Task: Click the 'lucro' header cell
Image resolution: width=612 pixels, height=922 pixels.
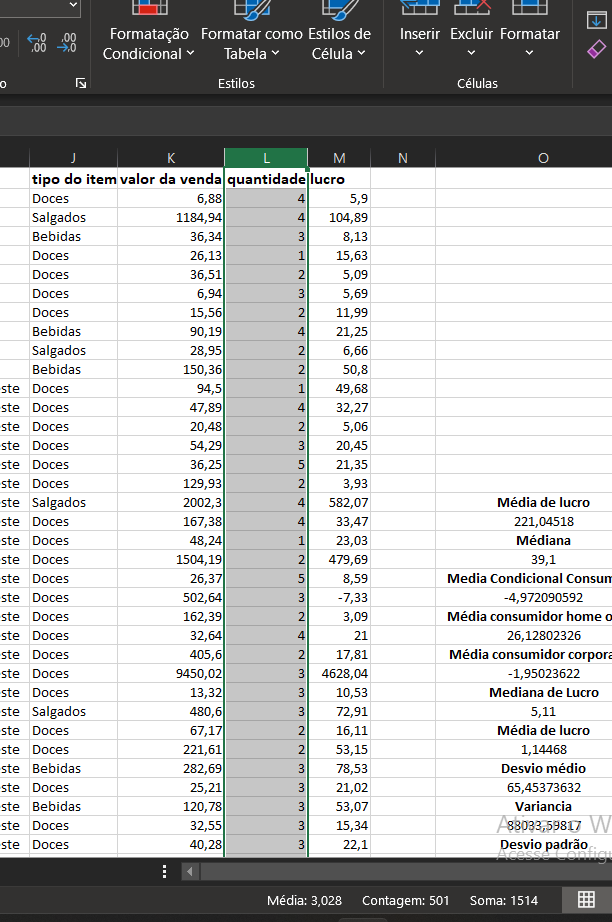Action: (339, 179)
